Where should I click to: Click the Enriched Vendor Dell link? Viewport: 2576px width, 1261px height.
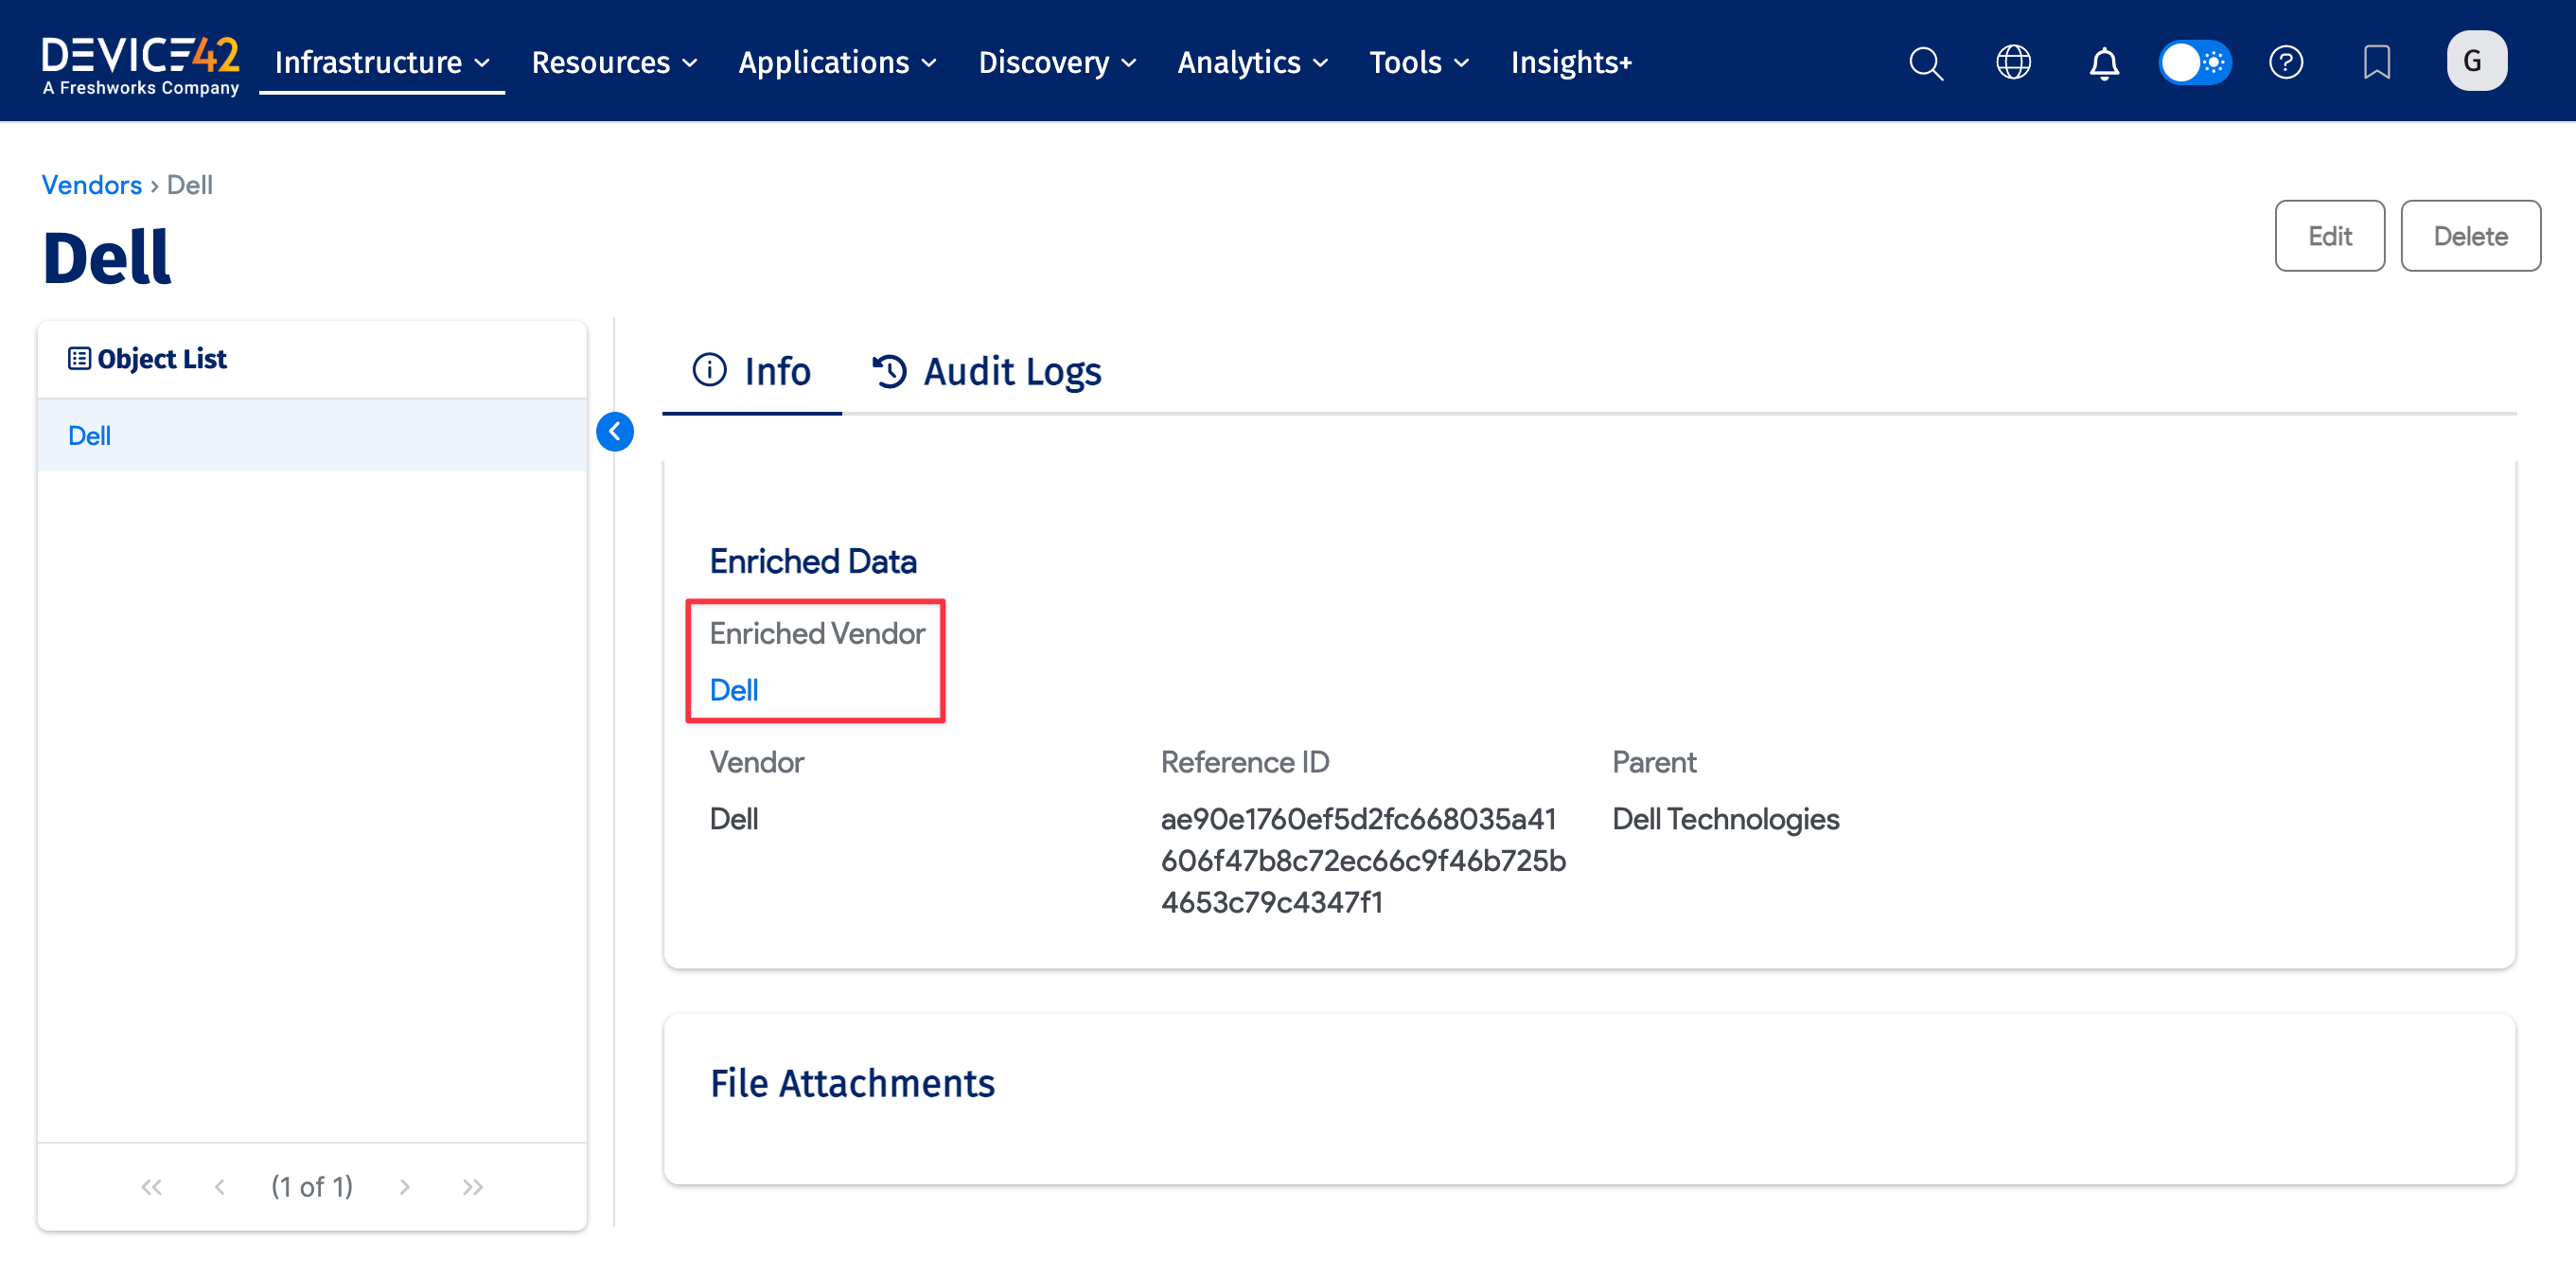733,690
